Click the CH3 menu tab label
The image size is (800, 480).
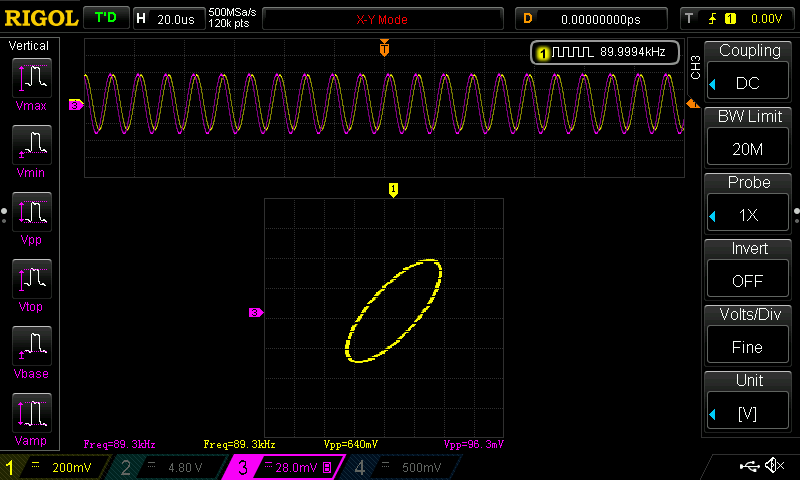[695, 67]
